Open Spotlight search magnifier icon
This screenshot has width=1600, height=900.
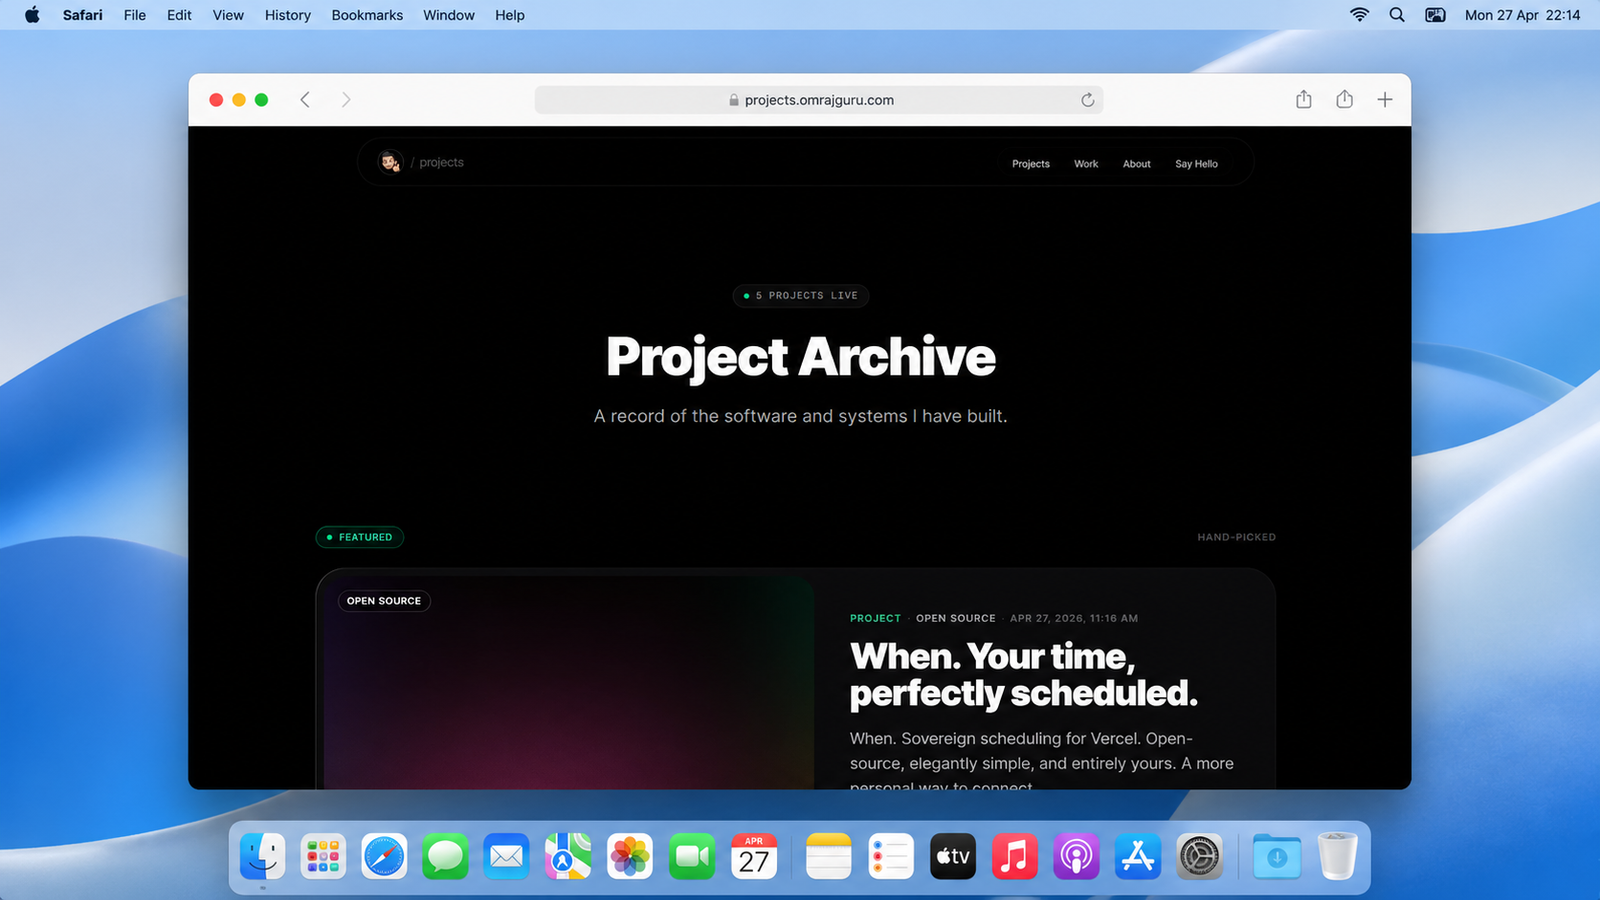pos(1397,15)
